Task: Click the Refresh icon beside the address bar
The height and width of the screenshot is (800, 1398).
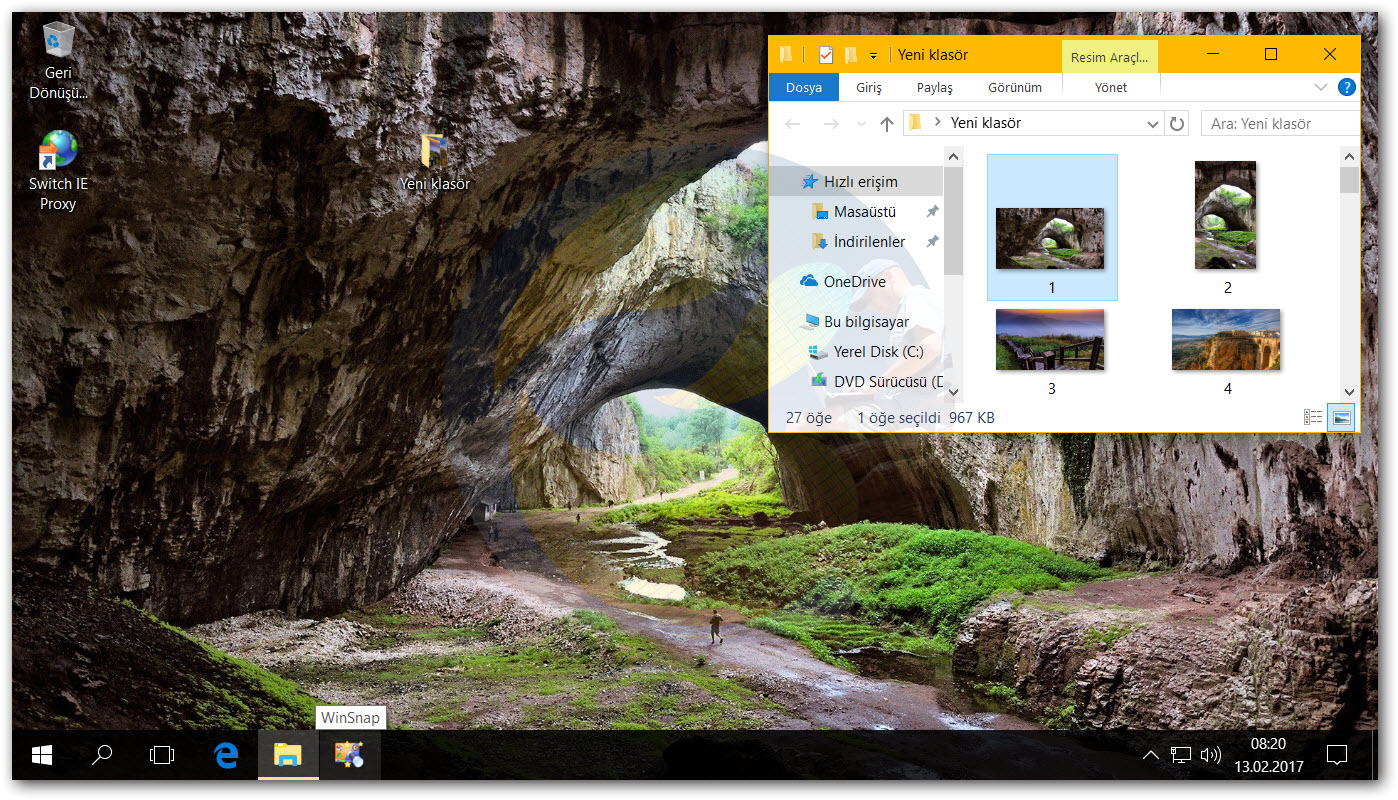Action: click(1177, 122)
